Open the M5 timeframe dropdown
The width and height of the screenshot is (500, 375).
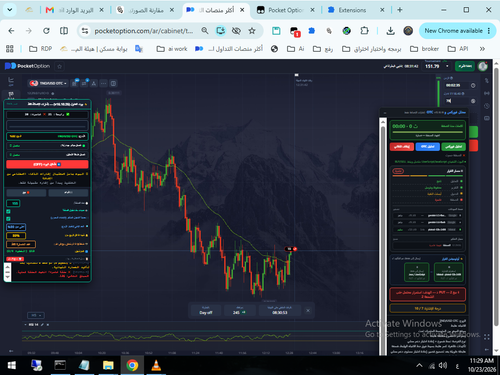coord(36,315)
